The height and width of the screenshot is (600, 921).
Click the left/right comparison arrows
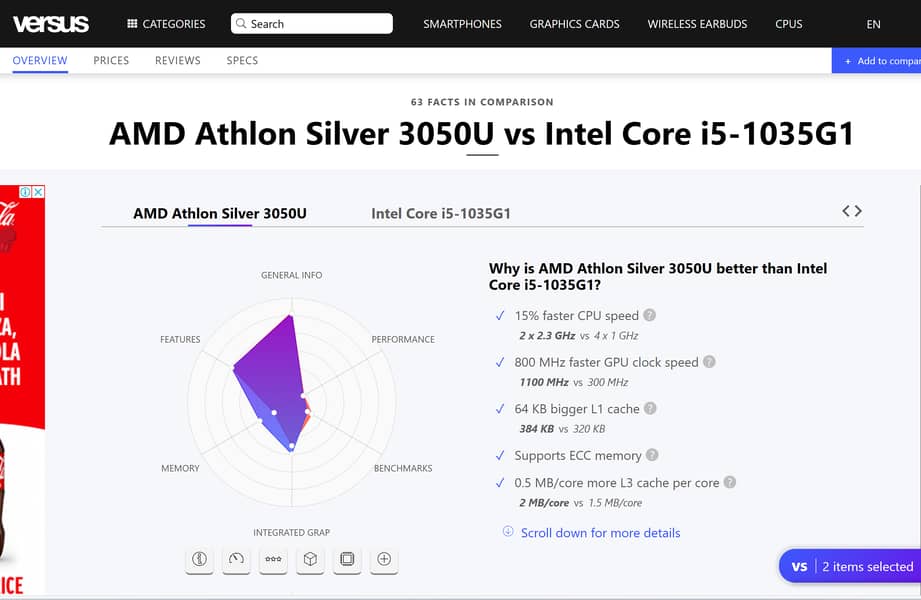click(x=852, y=211)
